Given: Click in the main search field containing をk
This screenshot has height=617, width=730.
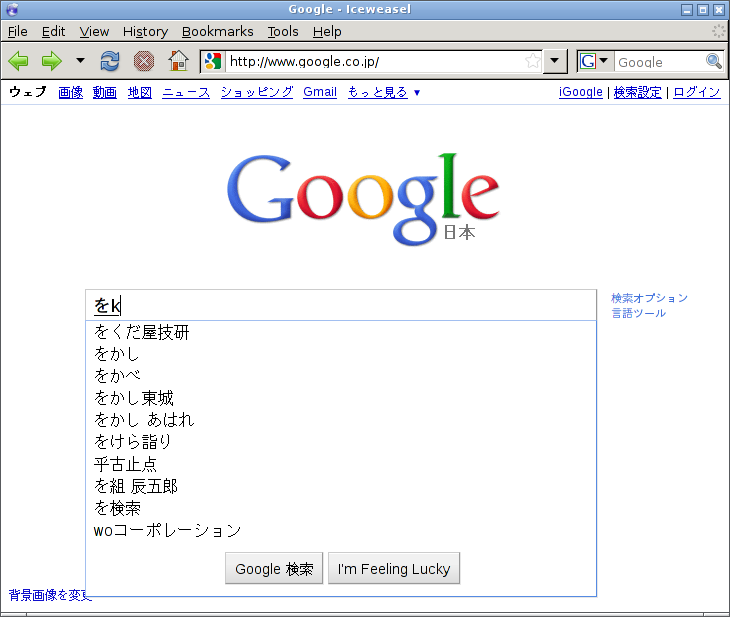Looking at the screenshot, I should (x=341, y=305).
